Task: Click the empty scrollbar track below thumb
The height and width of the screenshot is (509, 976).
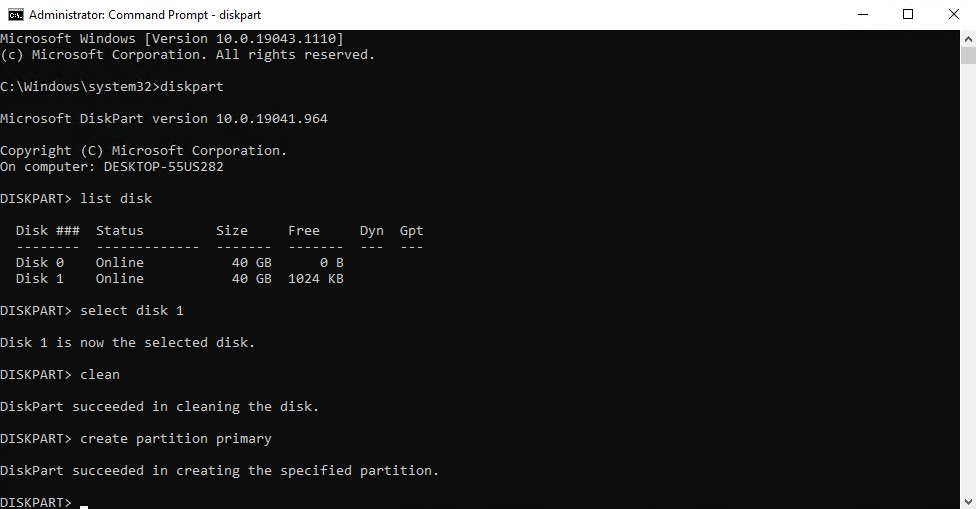Action: click(968, 280)
